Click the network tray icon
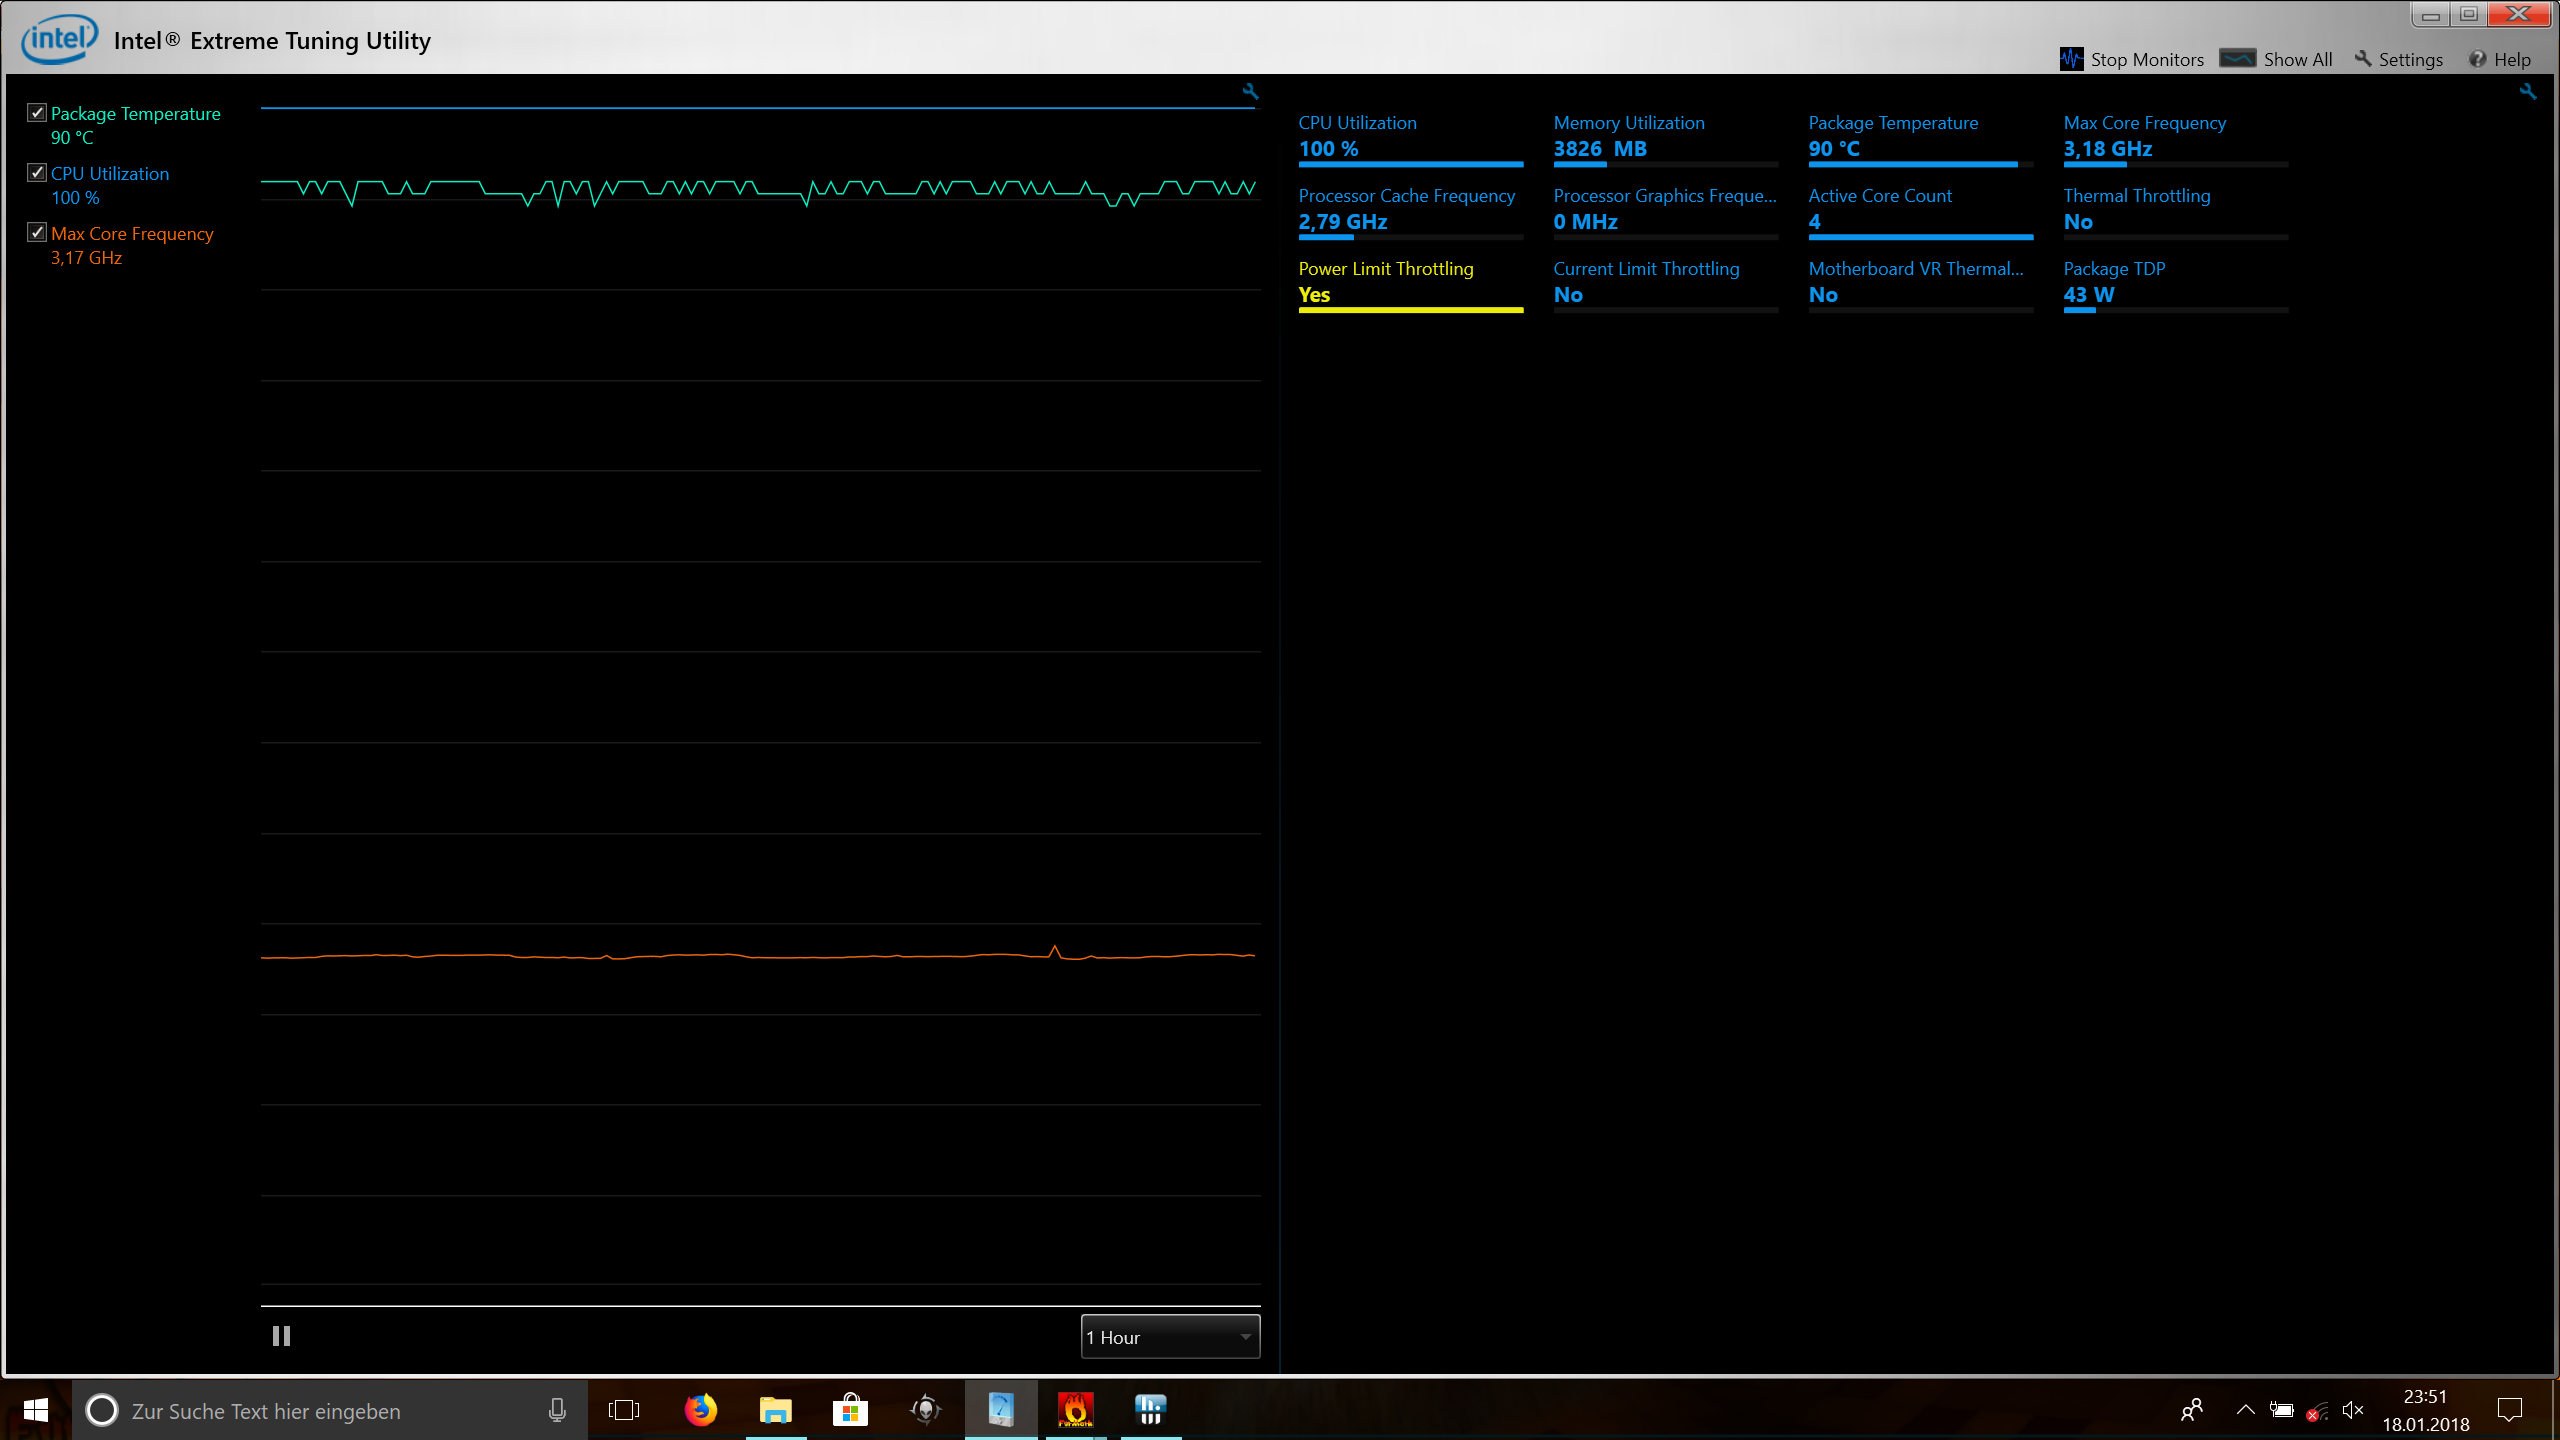 (2317, 1411)
